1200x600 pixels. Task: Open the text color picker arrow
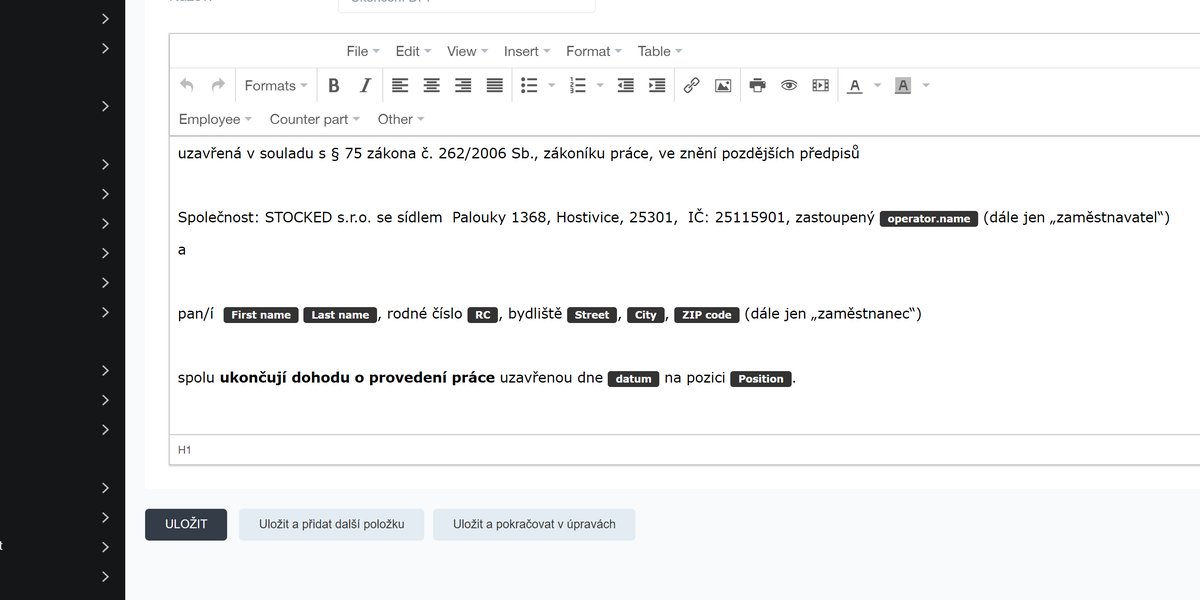(878, 86)
